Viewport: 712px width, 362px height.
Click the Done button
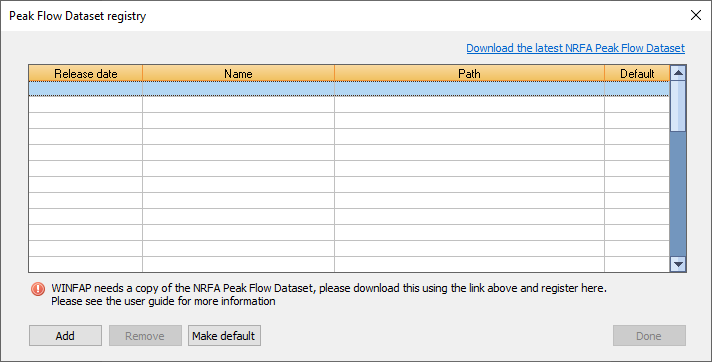pyautogui.click(x=649, y=336)
